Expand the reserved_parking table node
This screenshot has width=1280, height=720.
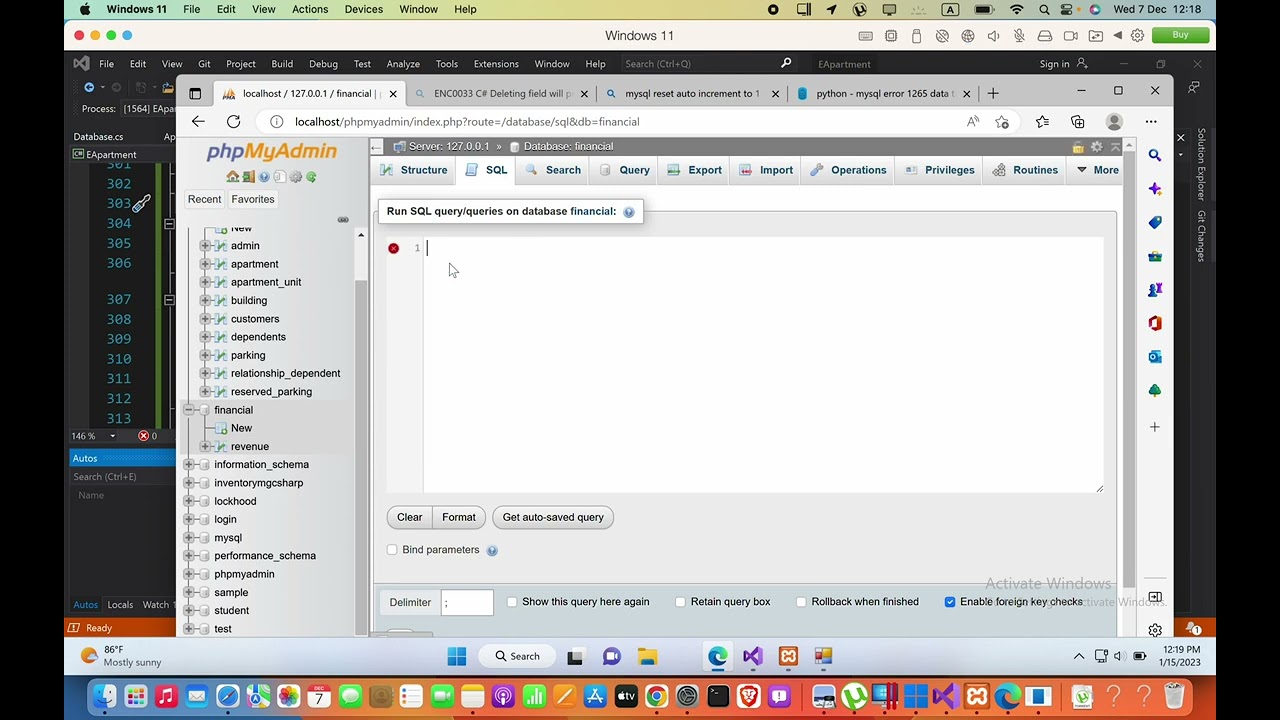[x=206, y=392]
